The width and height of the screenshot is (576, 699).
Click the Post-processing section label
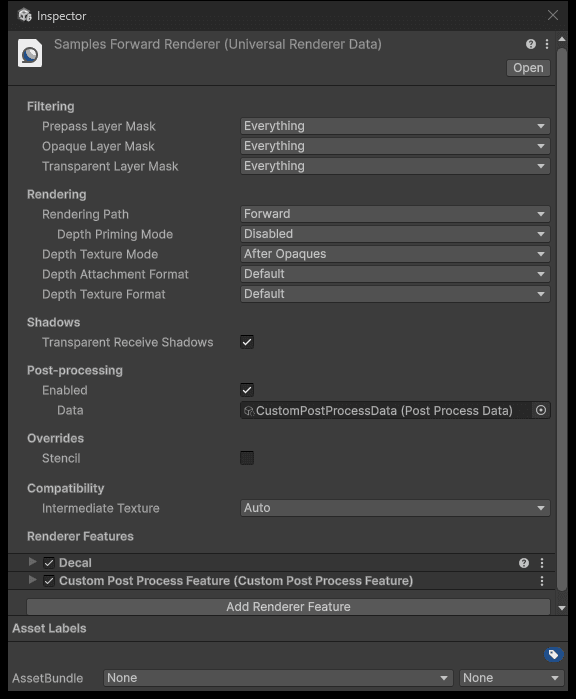click(x=75, y=370)
